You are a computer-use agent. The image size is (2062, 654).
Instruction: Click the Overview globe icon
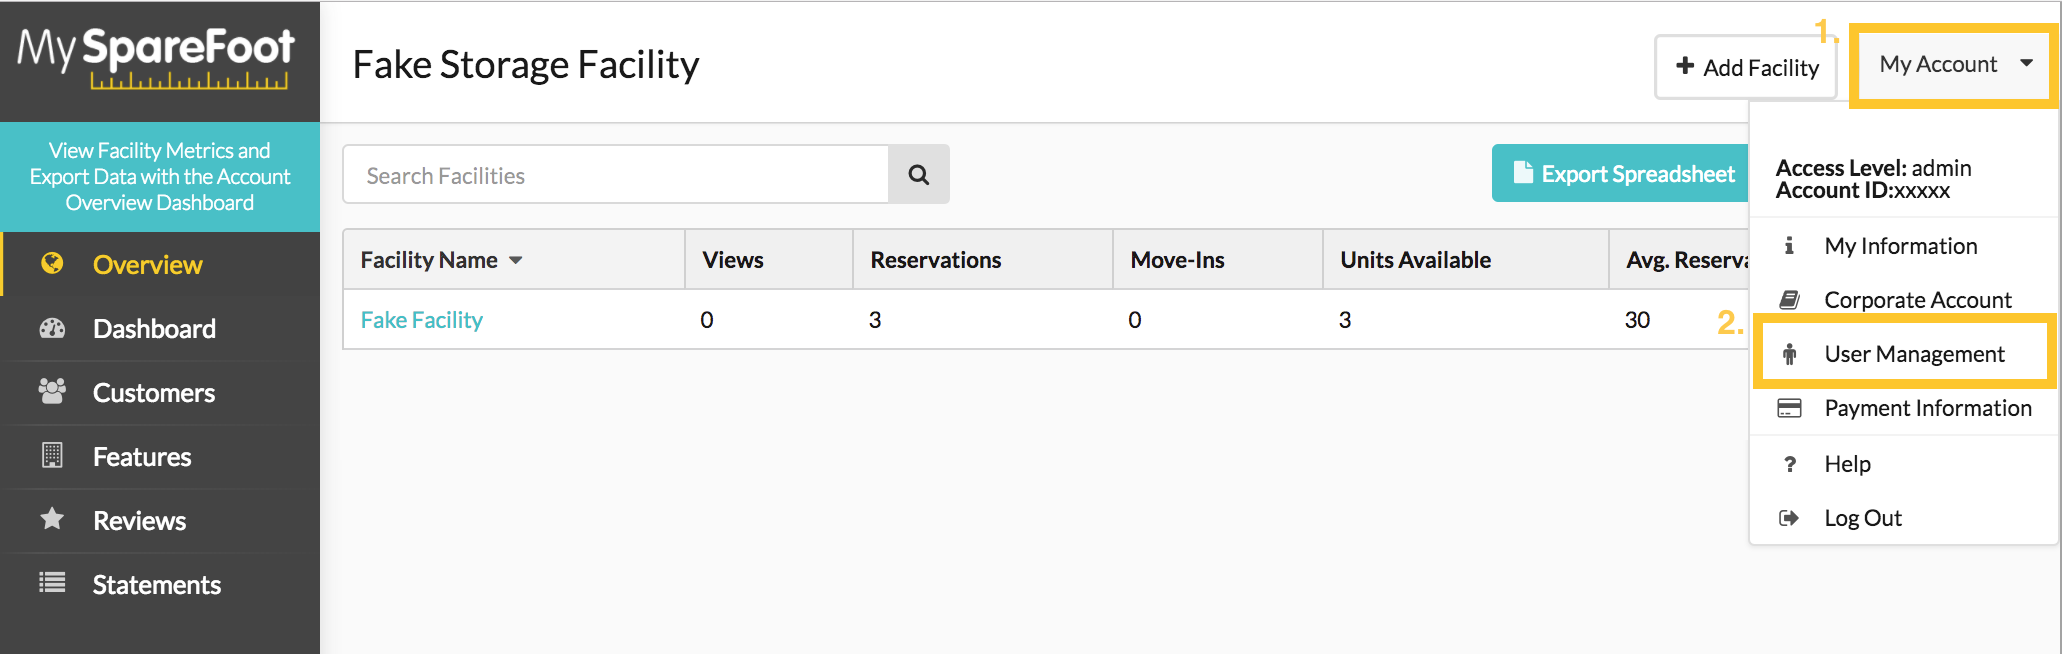point(52,263)
